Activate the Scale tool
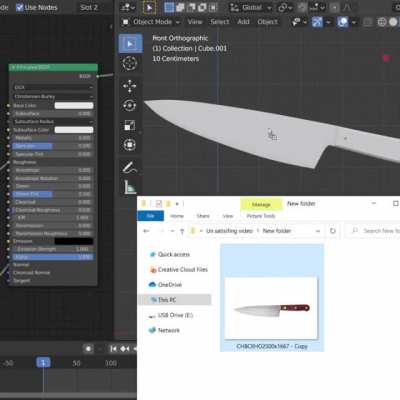This screenshot has width=400, height=400. (x=130, y=125)
